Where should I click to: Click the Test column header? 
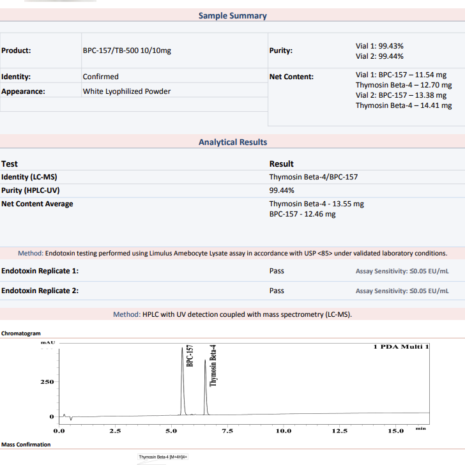click(9, 164)
